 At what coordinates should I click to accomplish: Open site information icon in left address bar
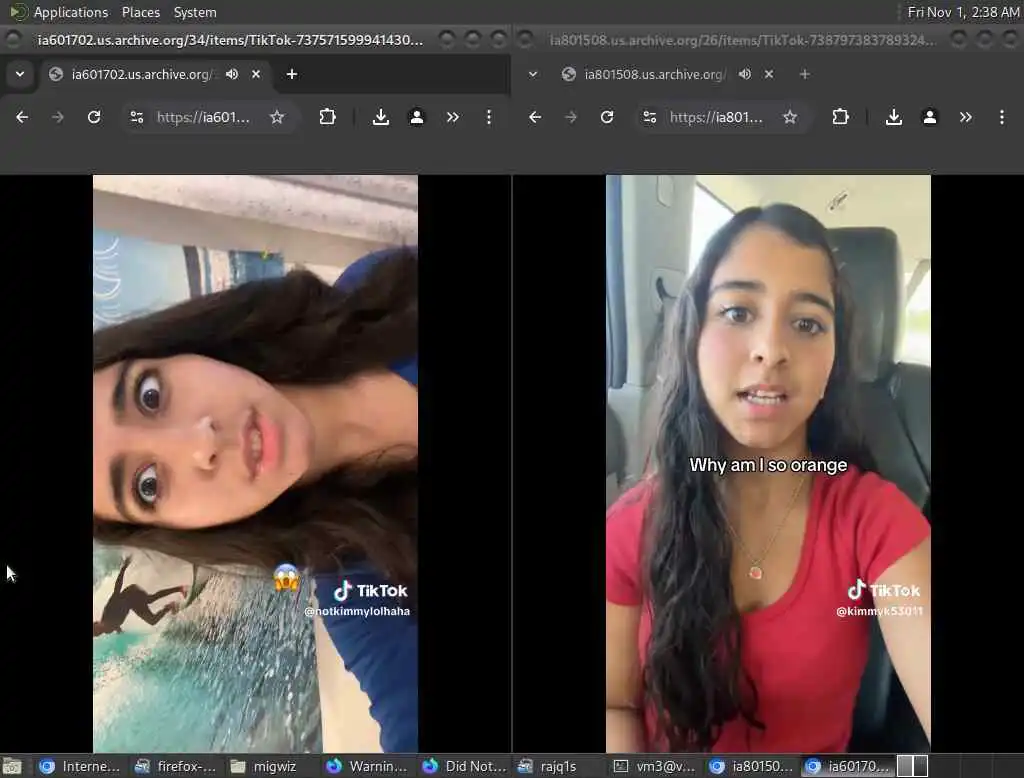click(x=136, y=117)
